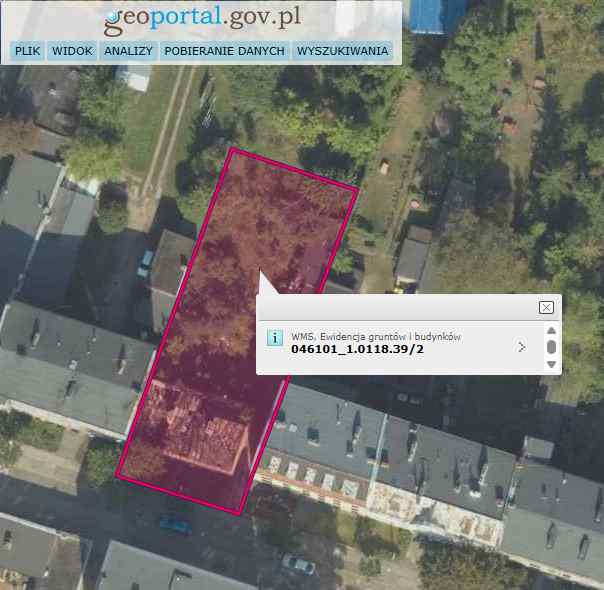Click the popup scroll up arrow
Screen dimensions: 604x590
[x=551, y=330]
